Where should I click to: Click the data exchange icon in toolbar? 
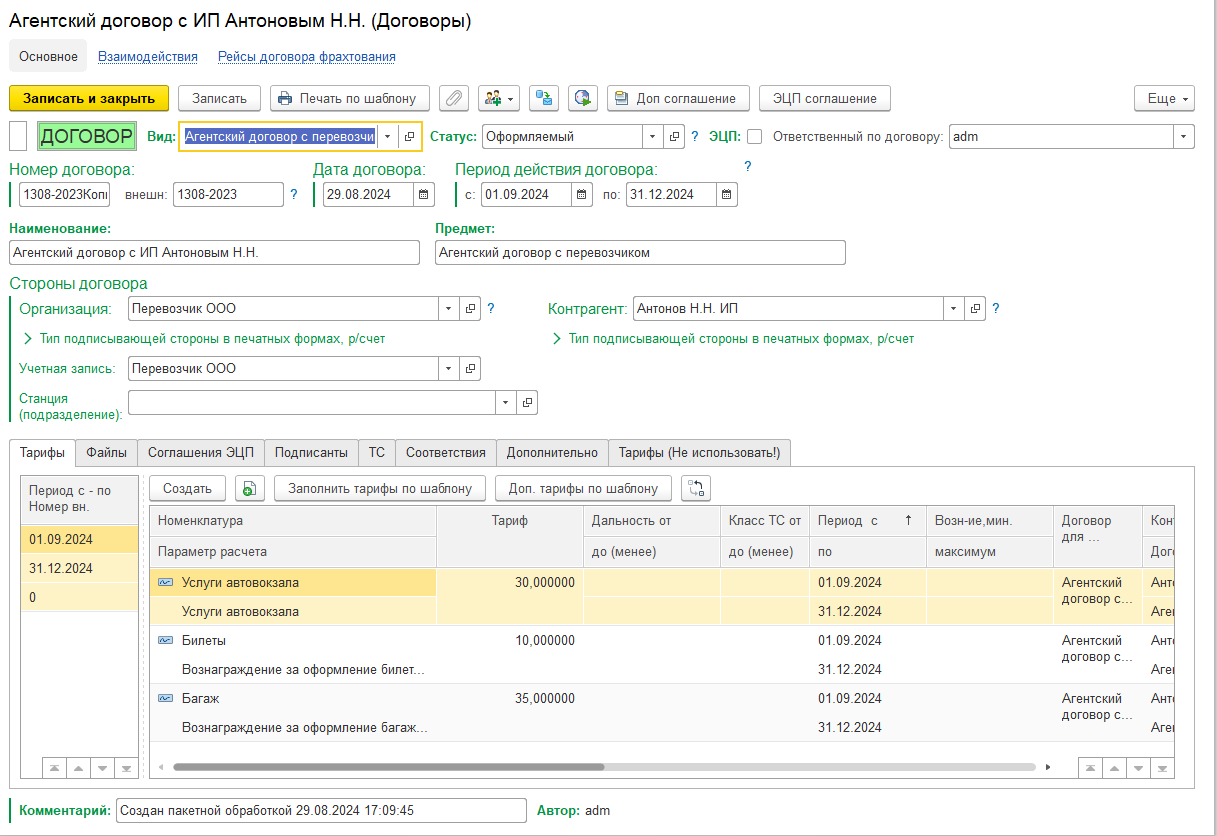(x=544, y=98)
